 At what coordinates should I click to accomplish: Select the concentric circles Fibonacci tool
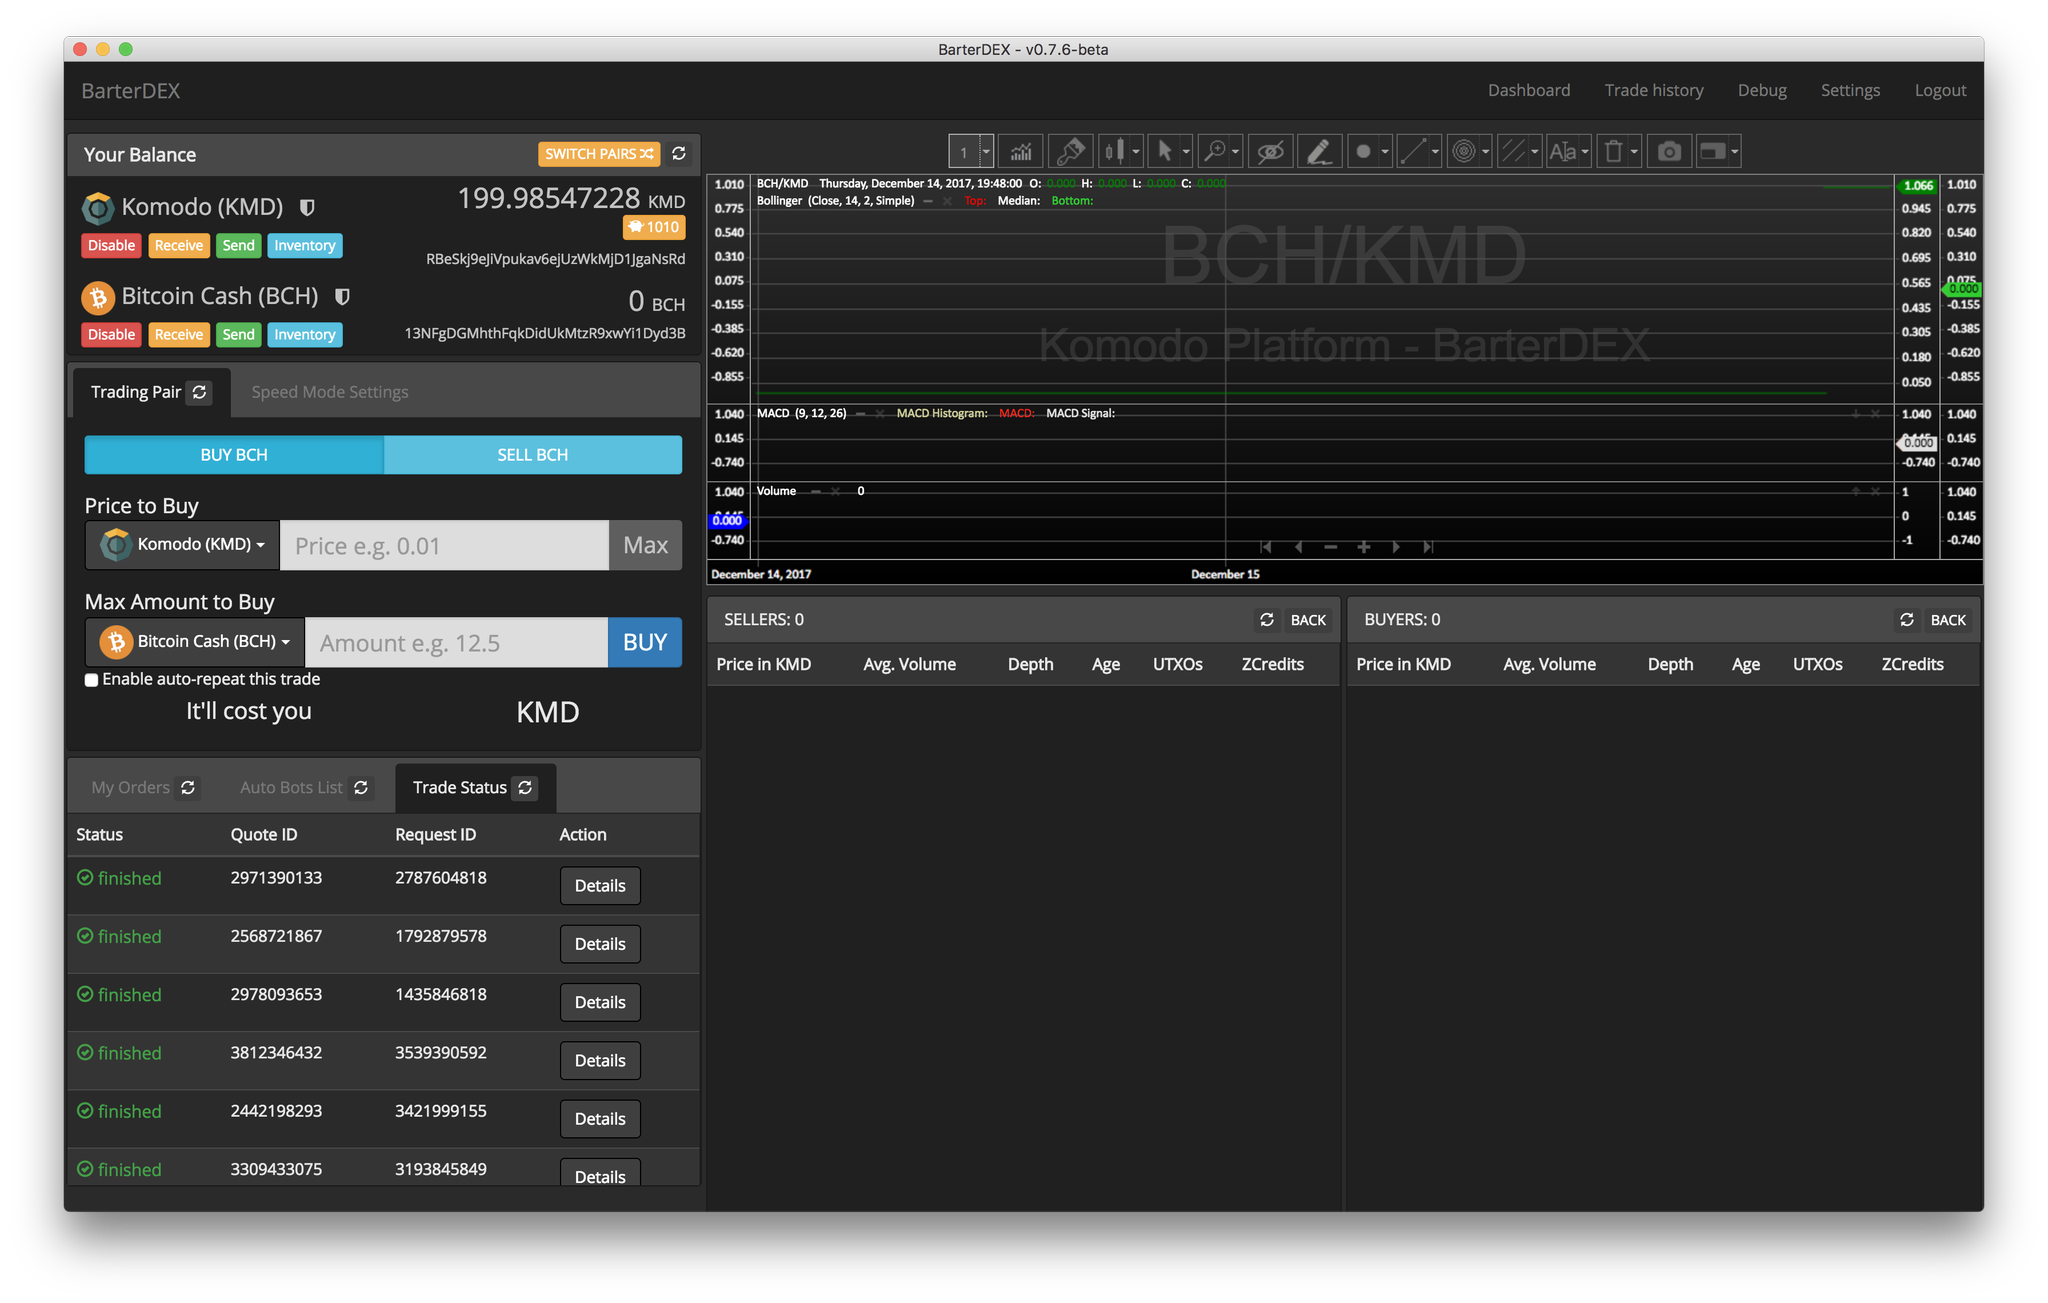[1463, 152]
